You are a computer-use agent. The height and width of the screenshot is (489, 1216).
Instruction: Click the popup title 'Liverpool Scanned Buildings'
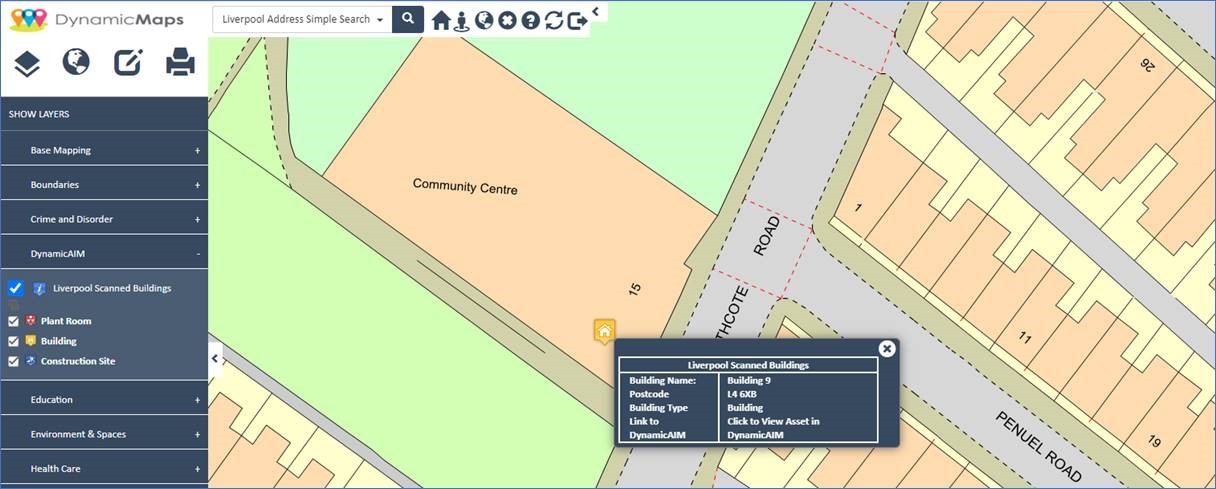tap(749, 365)
